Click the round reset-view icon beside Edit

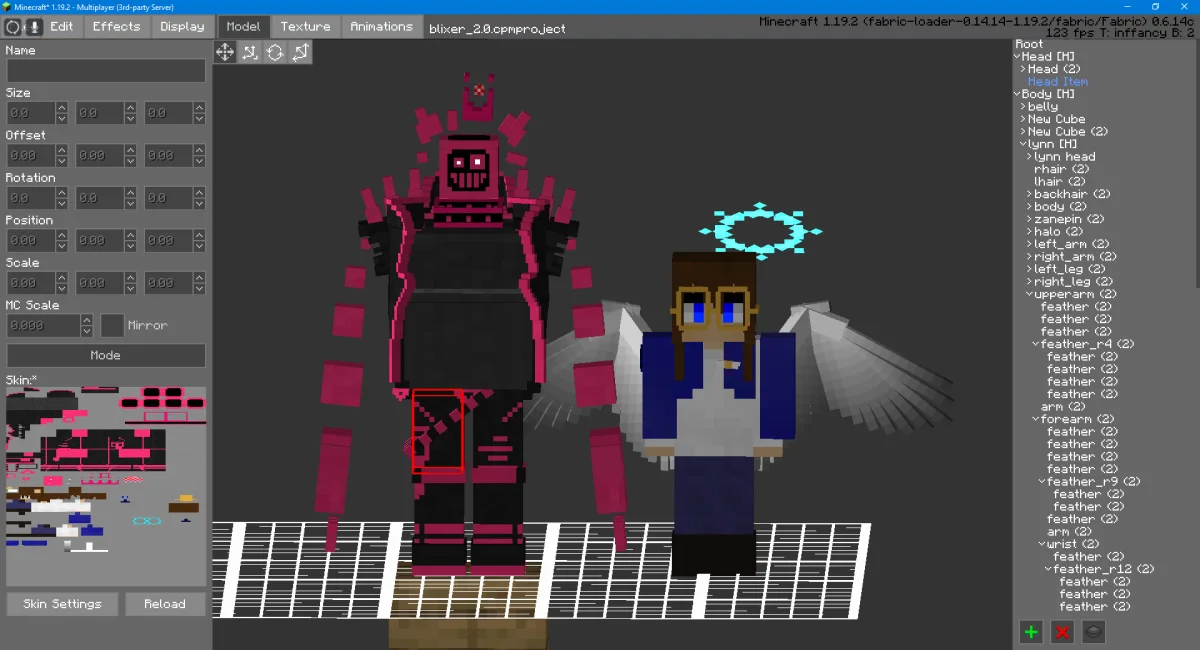pyautogui.click(x=13, y=27)
